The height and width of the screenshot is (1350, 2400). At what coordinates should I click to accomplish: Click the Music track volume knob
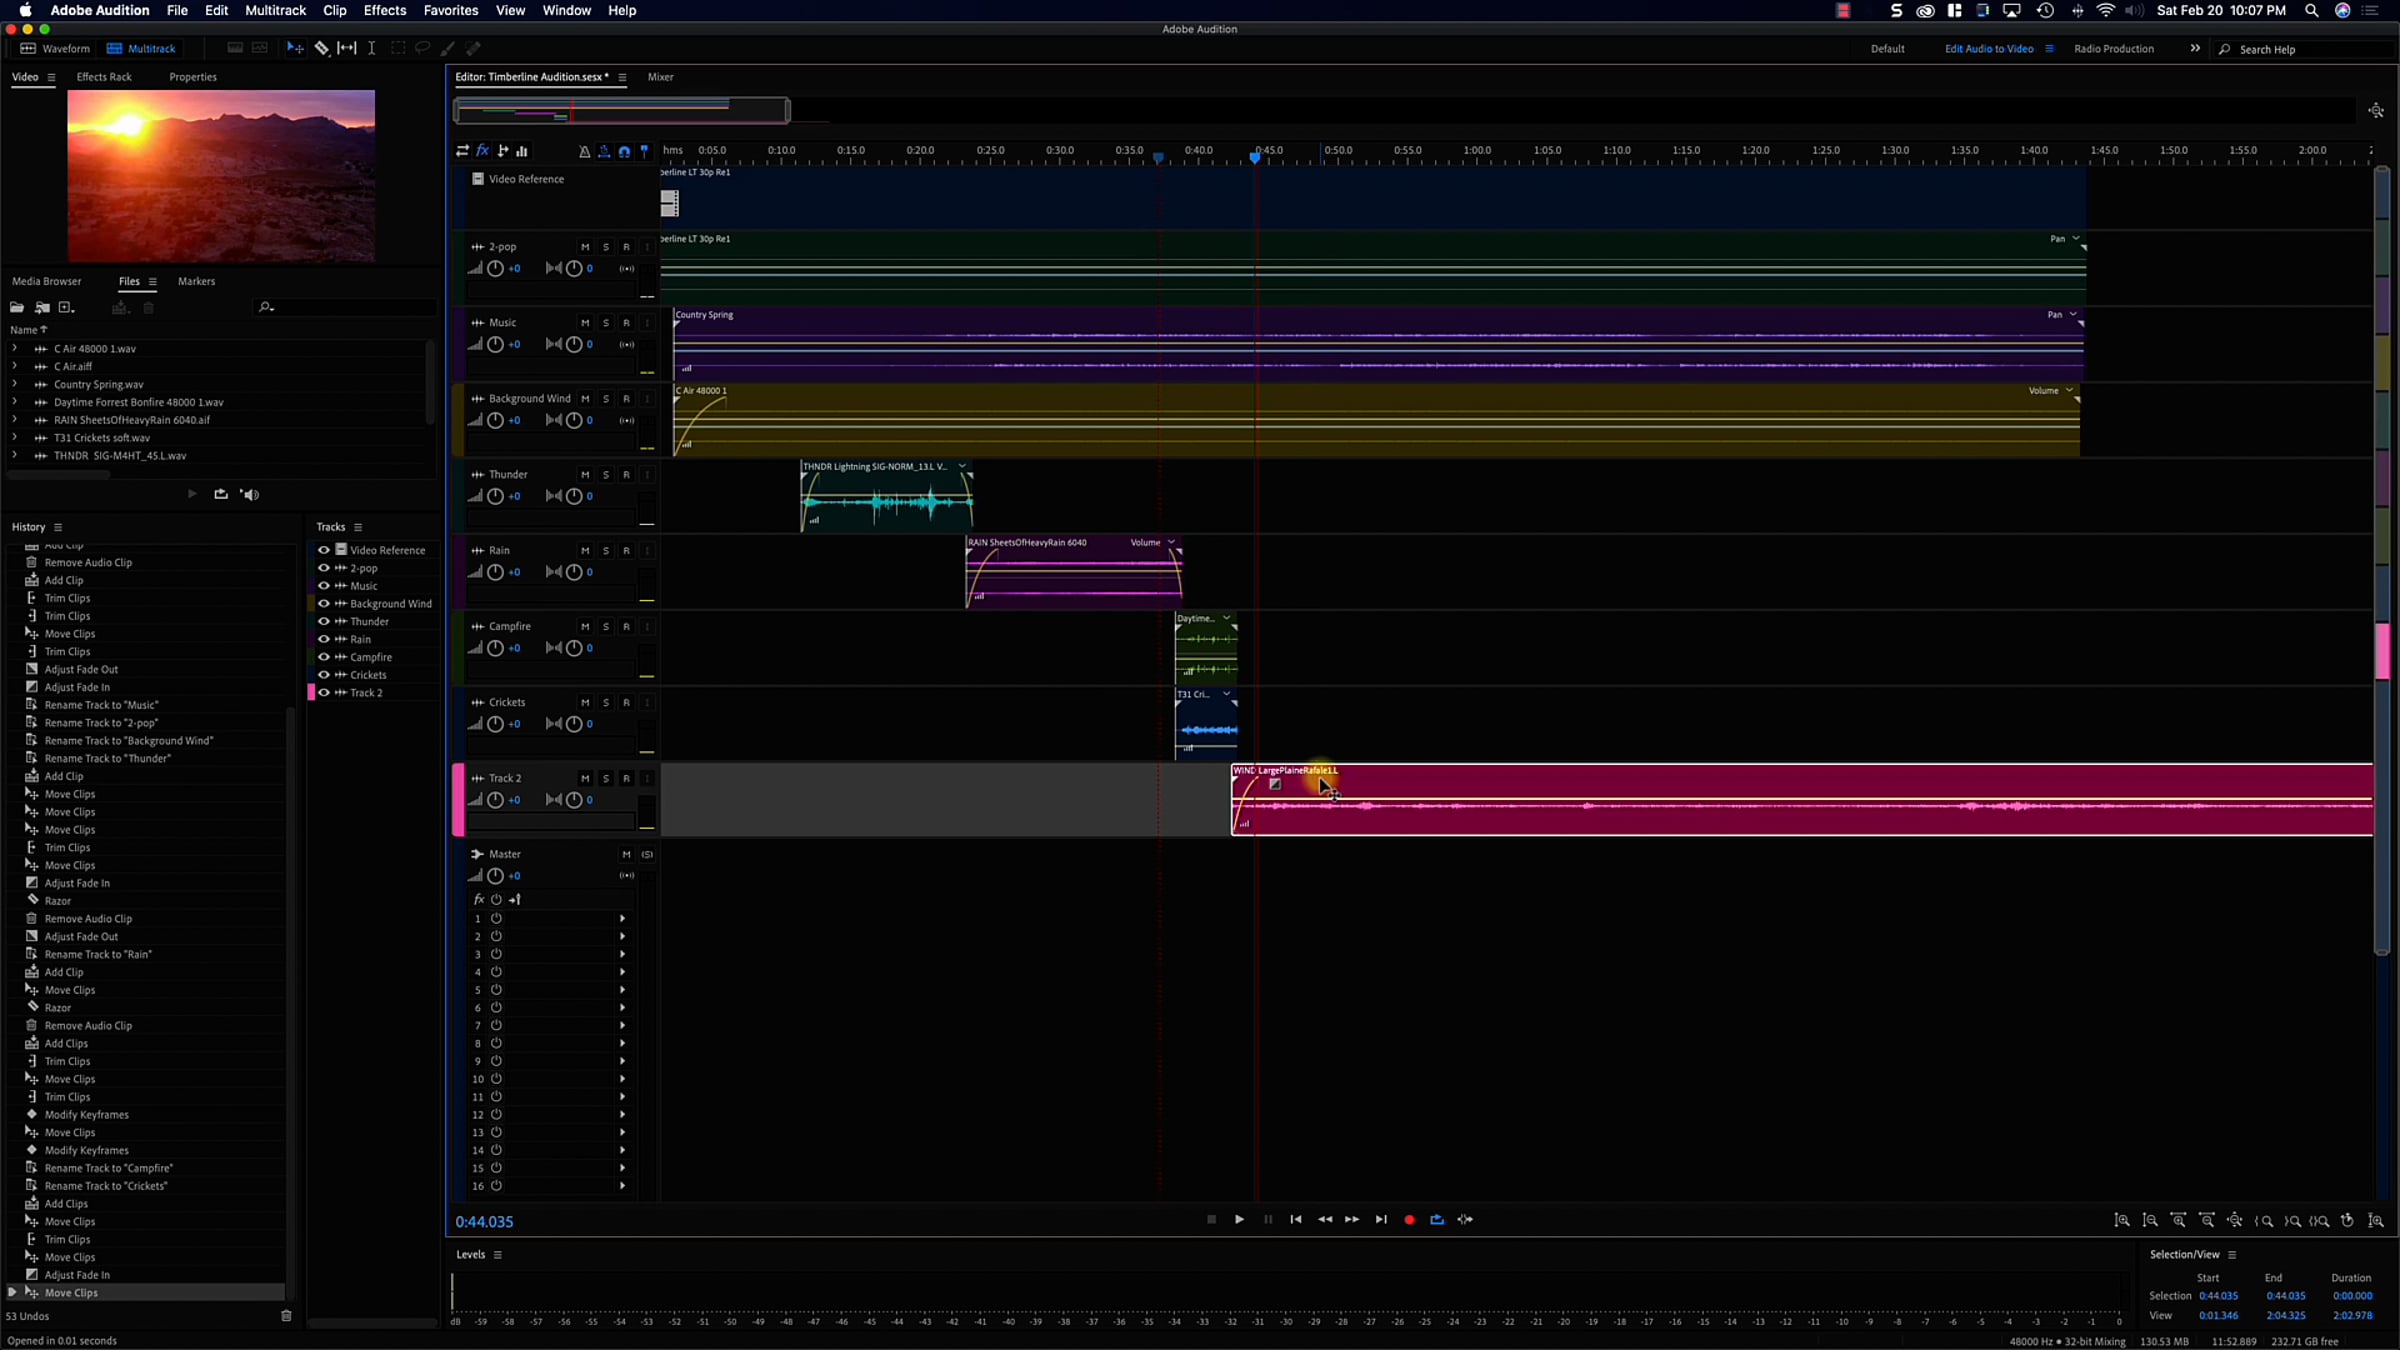coord(495,344)
